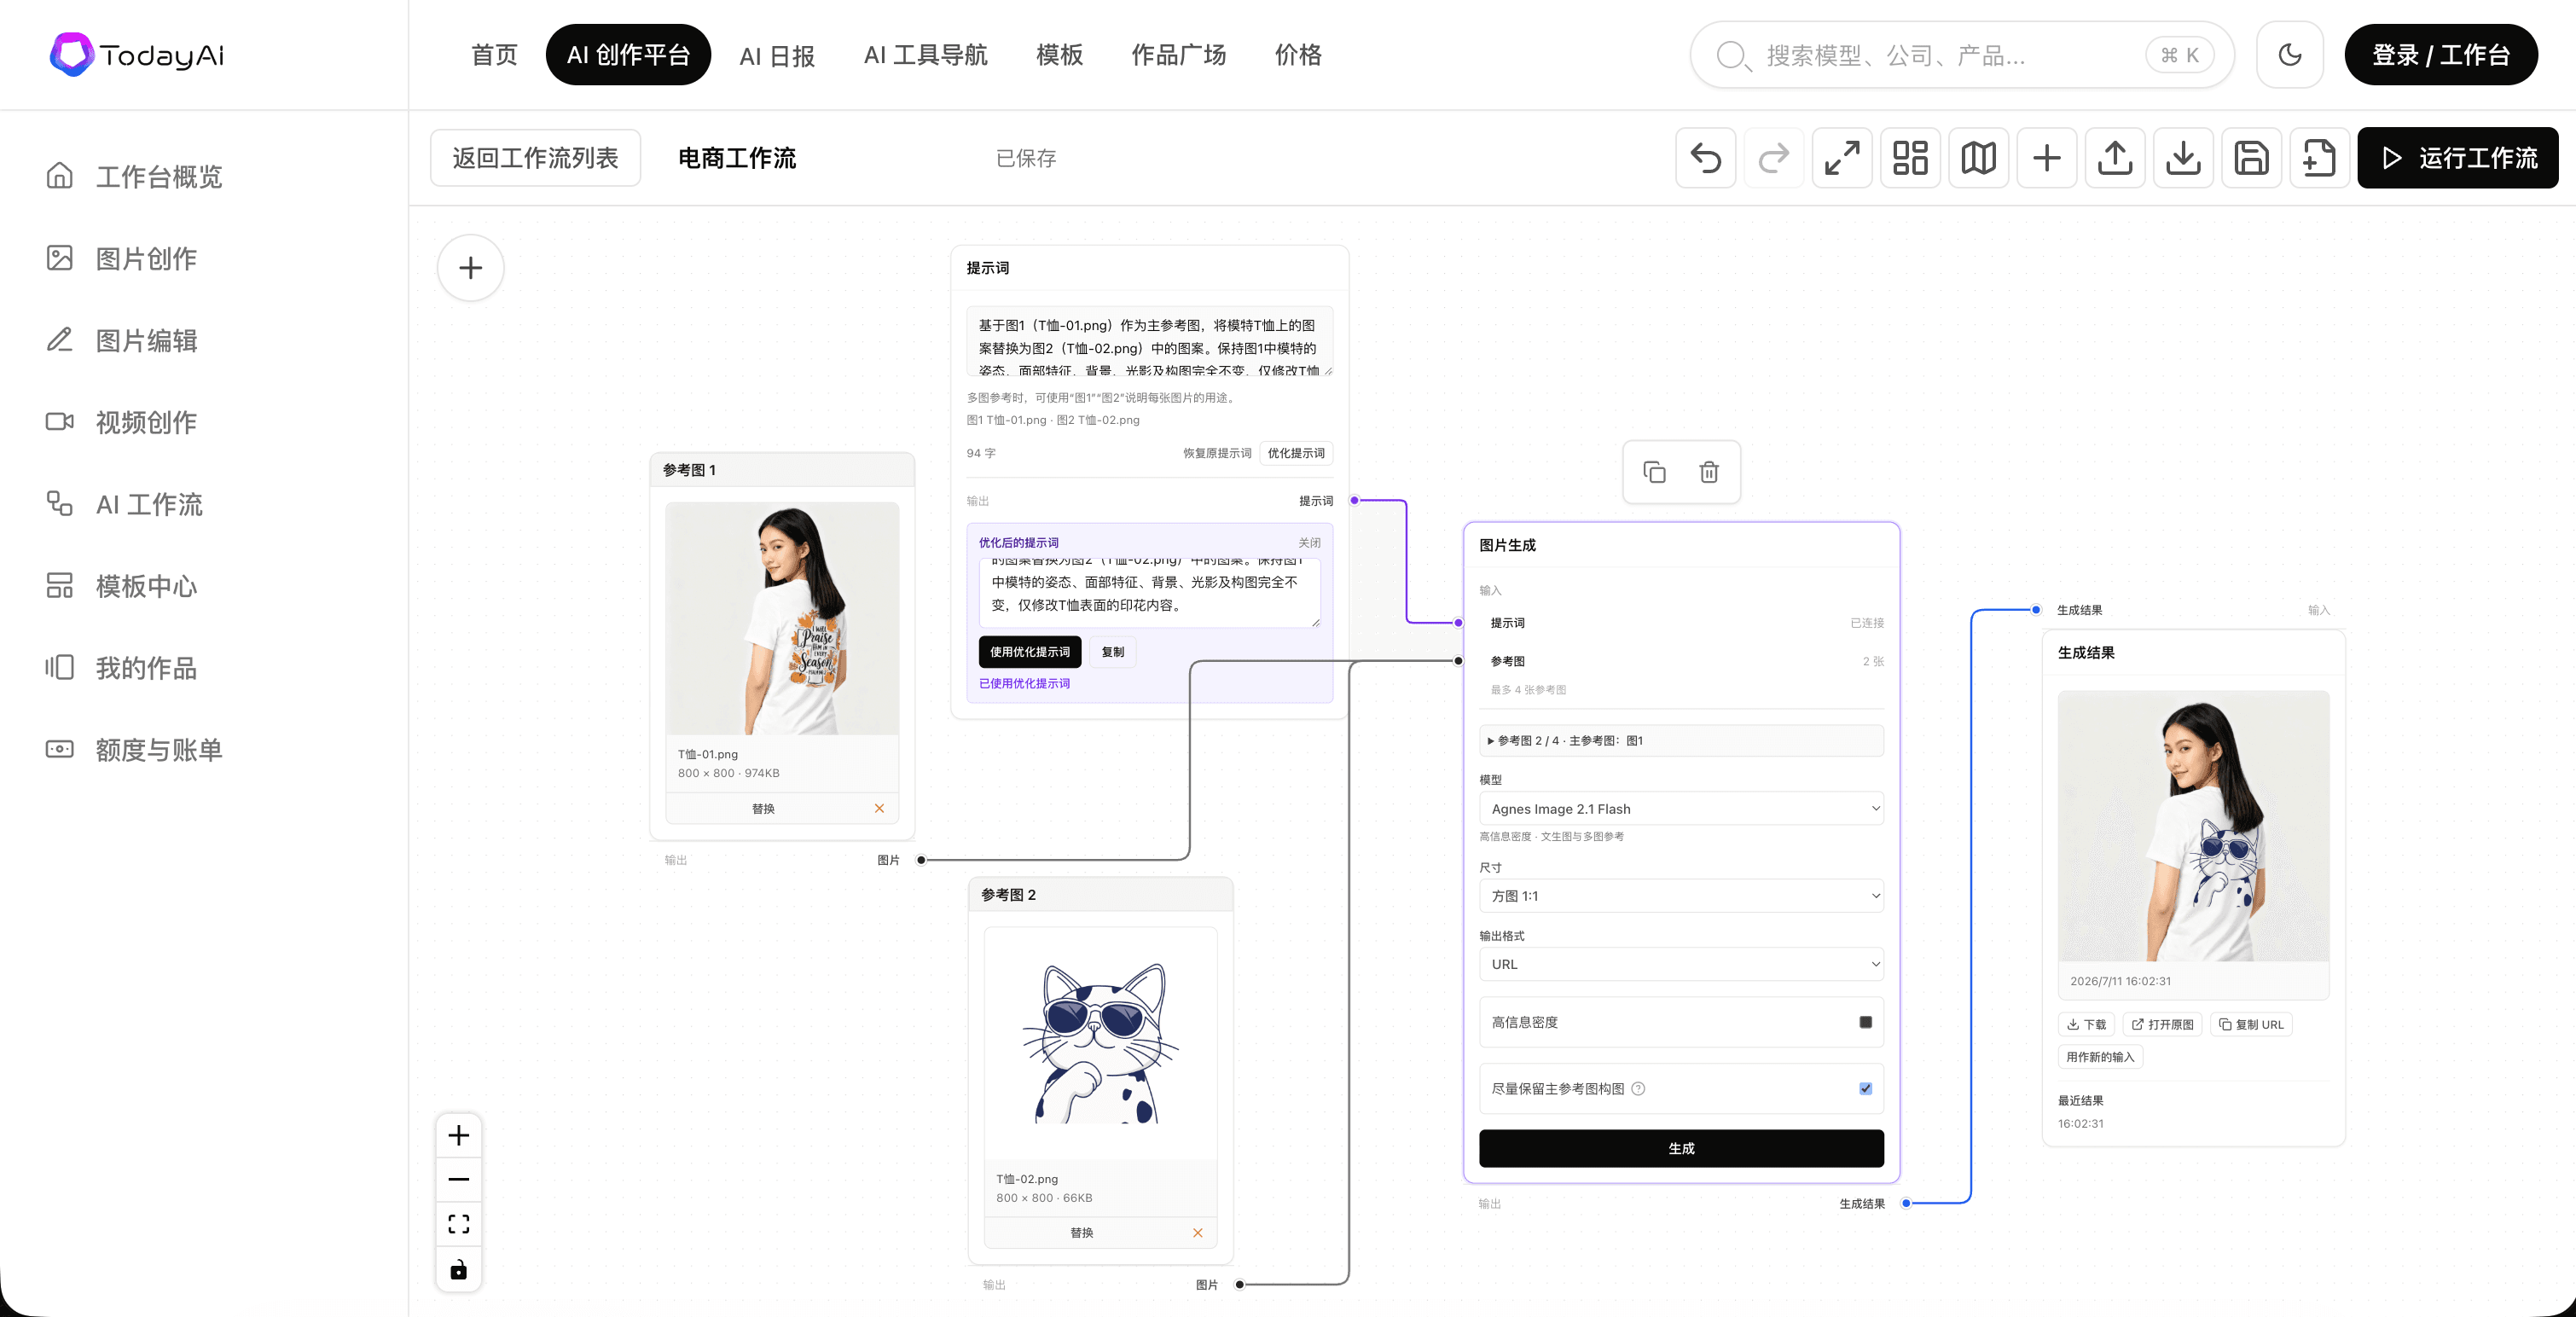Click the grid layout icon in toolbar

[x=1910, y=158]
